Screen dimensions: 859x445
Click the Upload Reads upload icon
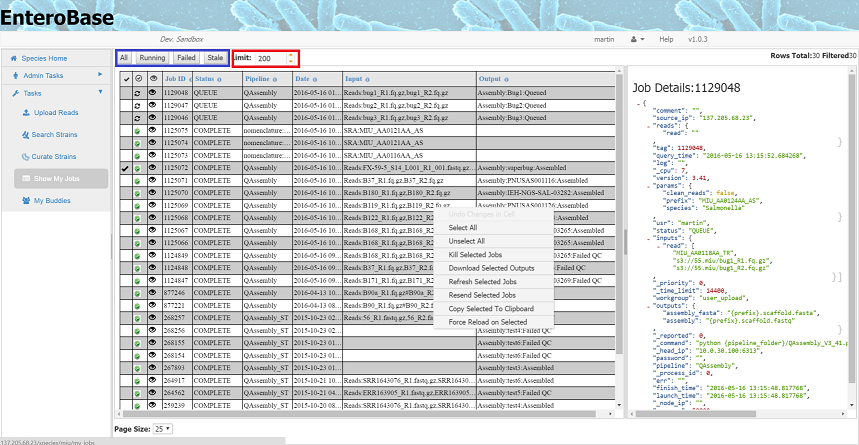[26, 112]
